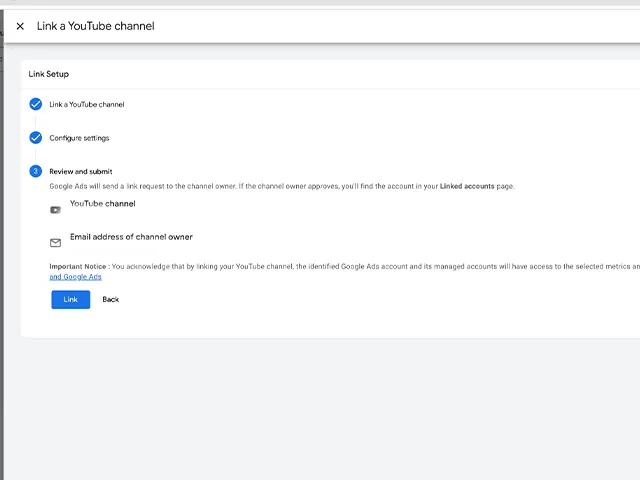The image size is (640, 480).
Task: Click the 'Google Ads will send' description
Action: coord(200,186)
